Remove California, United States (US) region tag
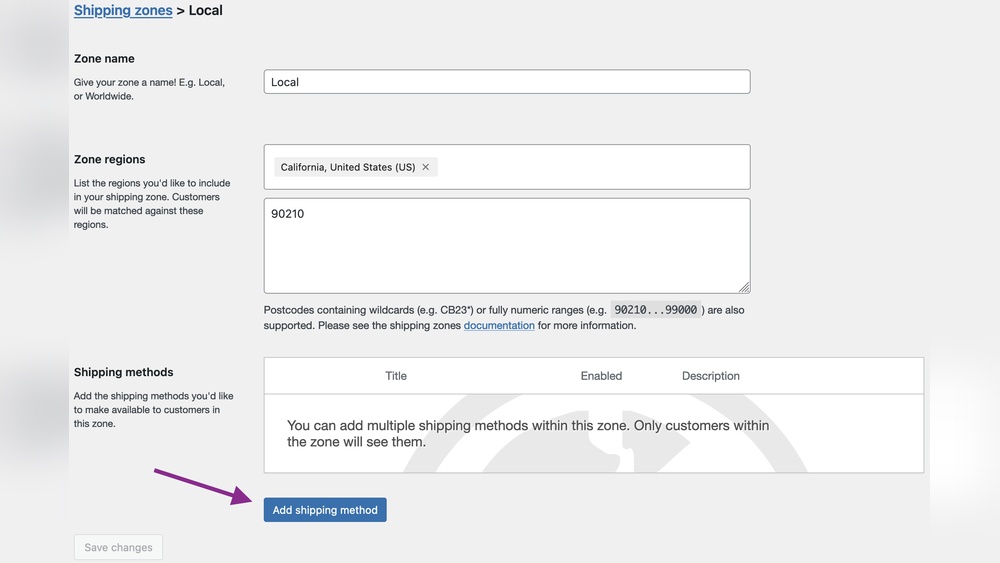1000x563 pixels. (425, 167)
